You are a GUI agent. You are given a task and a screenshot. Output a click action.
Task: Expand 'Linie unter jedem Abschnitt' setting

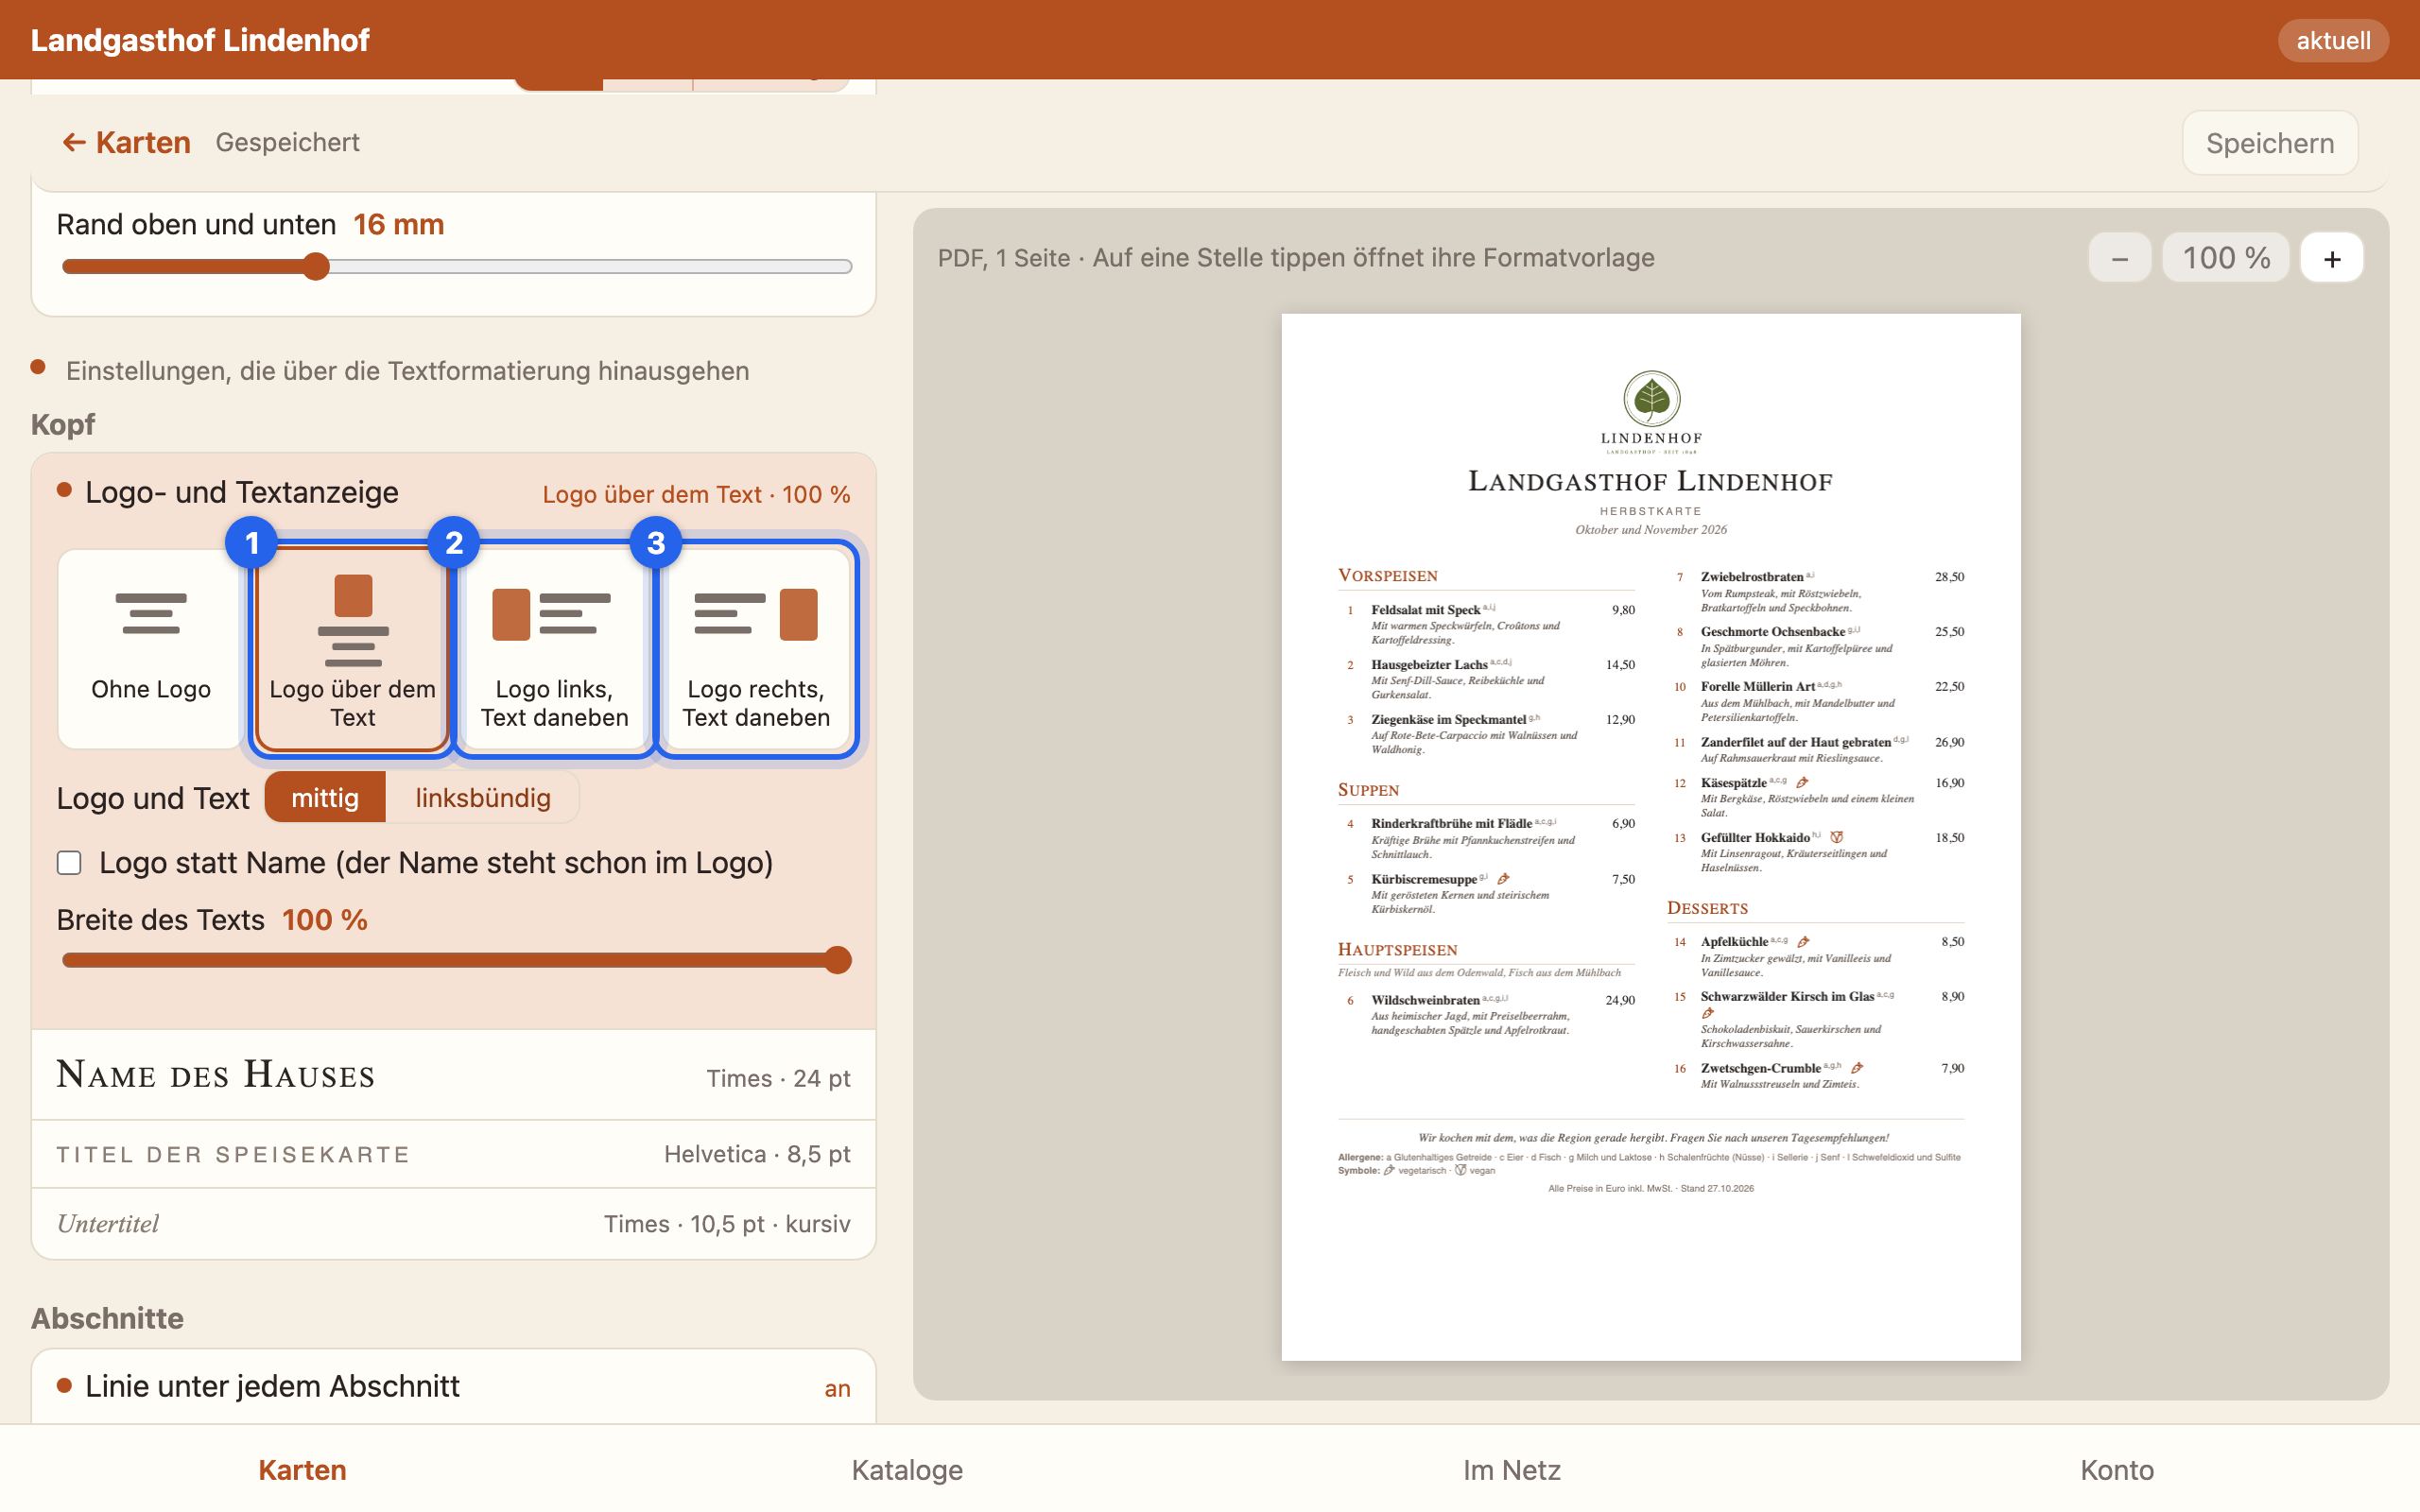(x=454, y=1387)
